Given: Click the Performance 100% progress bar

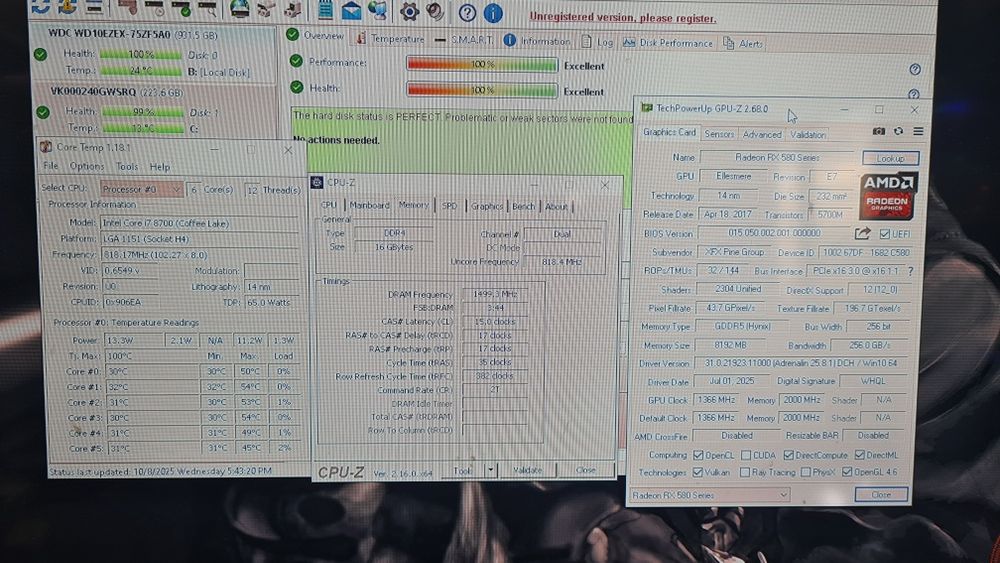Looking at the screenshot, I should coord(482,64).
